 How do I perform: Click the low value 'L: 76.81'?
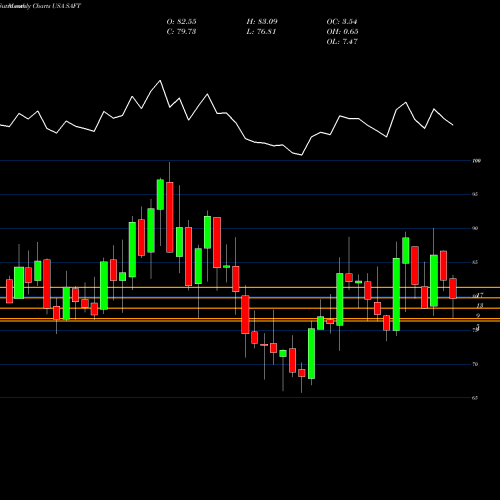[x=261, y=32]
